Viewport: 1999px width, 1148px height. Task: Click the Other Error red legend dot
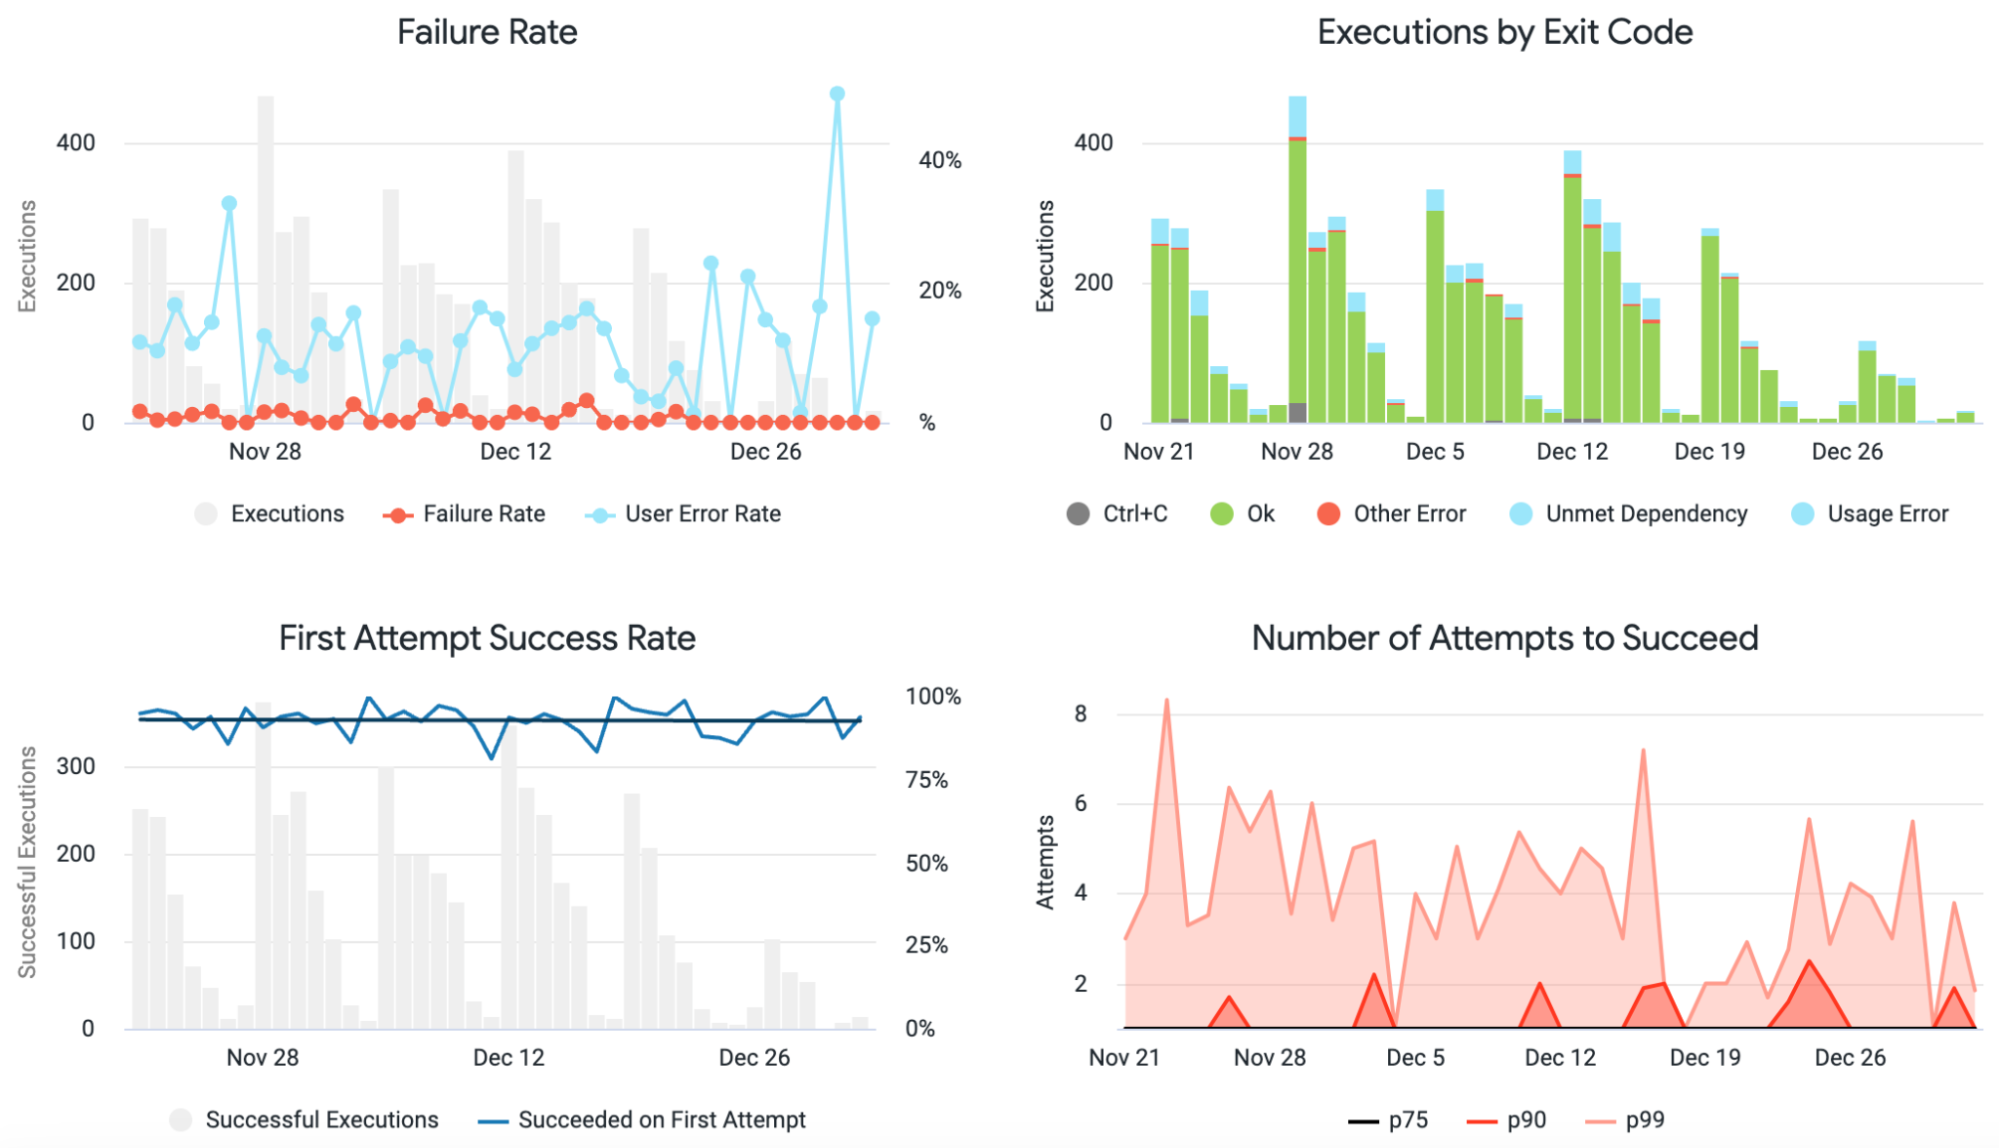tap(1328, 514)
